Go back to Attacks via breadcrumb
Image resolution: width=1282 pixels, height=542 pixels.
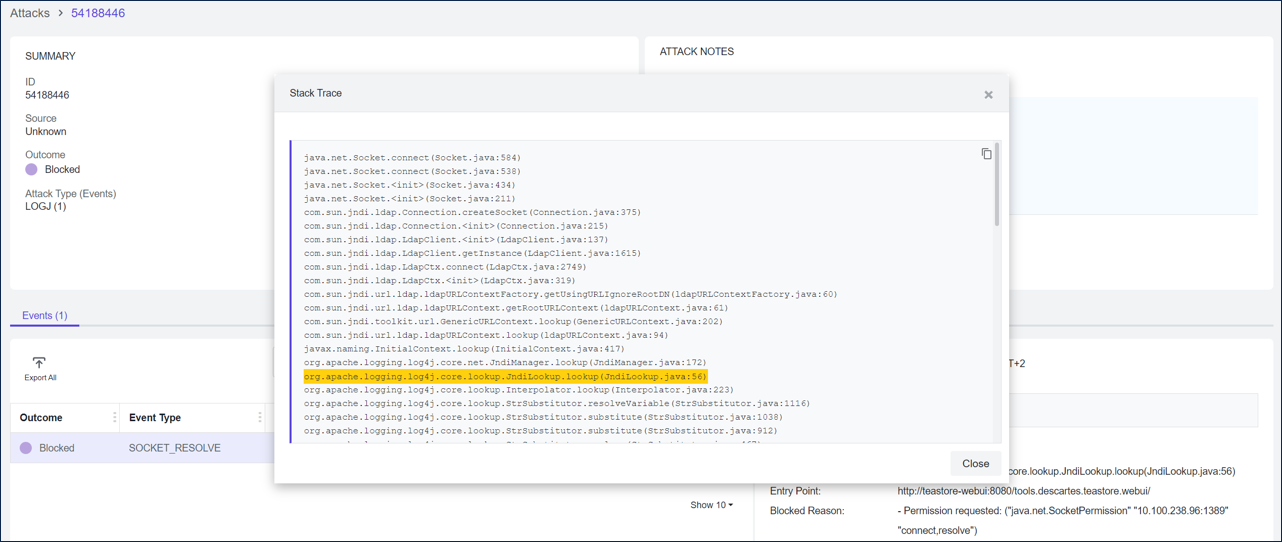click(30, 13)
